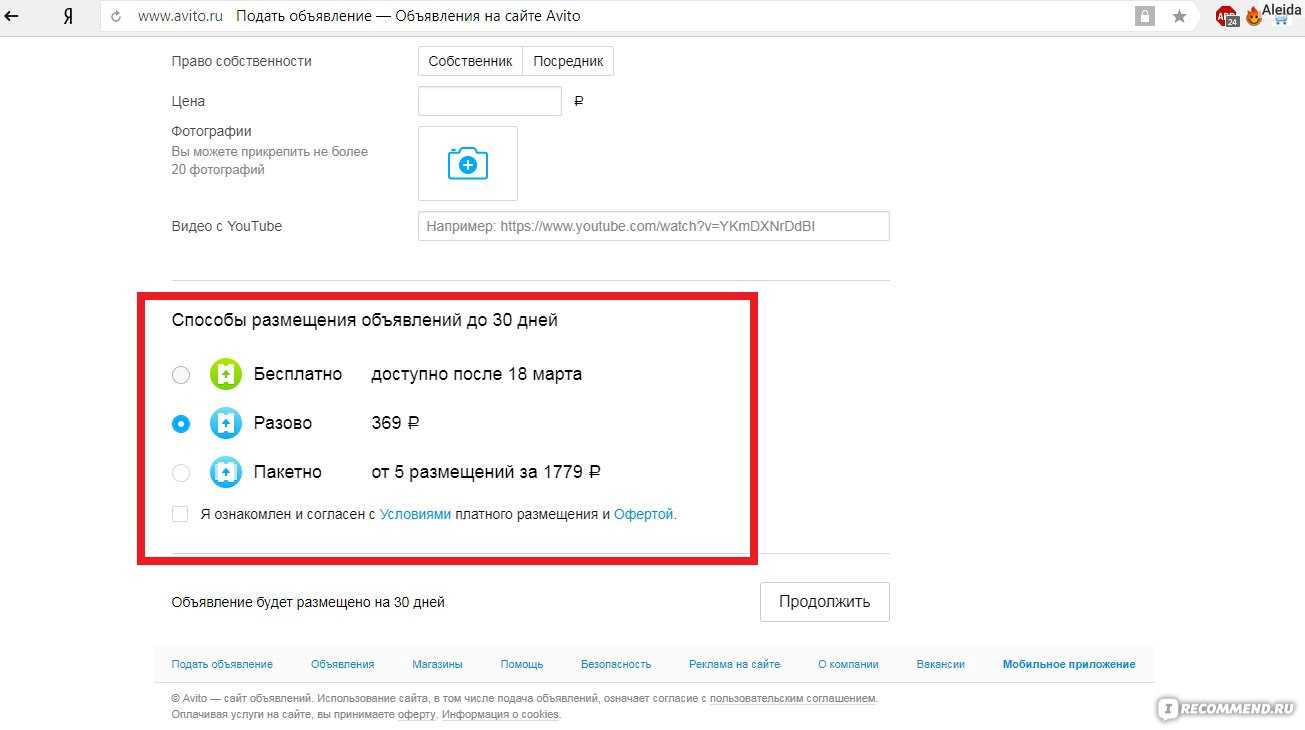Open the Yandex 'Я' home button
The height and width of the screenshot is (730, 1305).
68,16
